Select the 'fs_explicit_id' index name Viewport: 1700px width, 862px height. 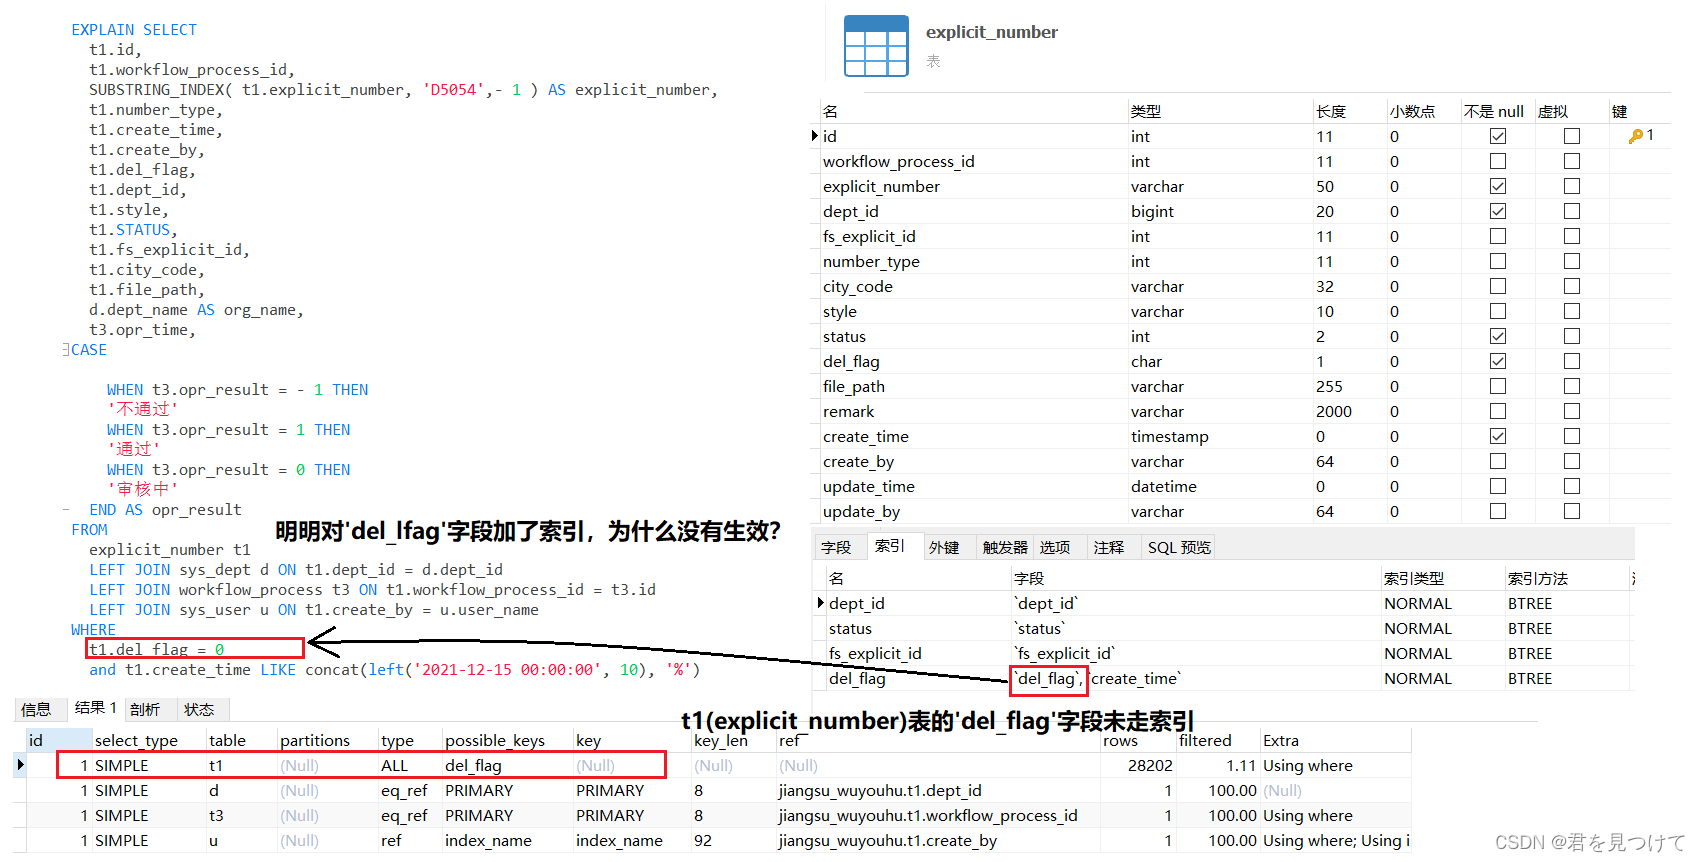(875, 653)
